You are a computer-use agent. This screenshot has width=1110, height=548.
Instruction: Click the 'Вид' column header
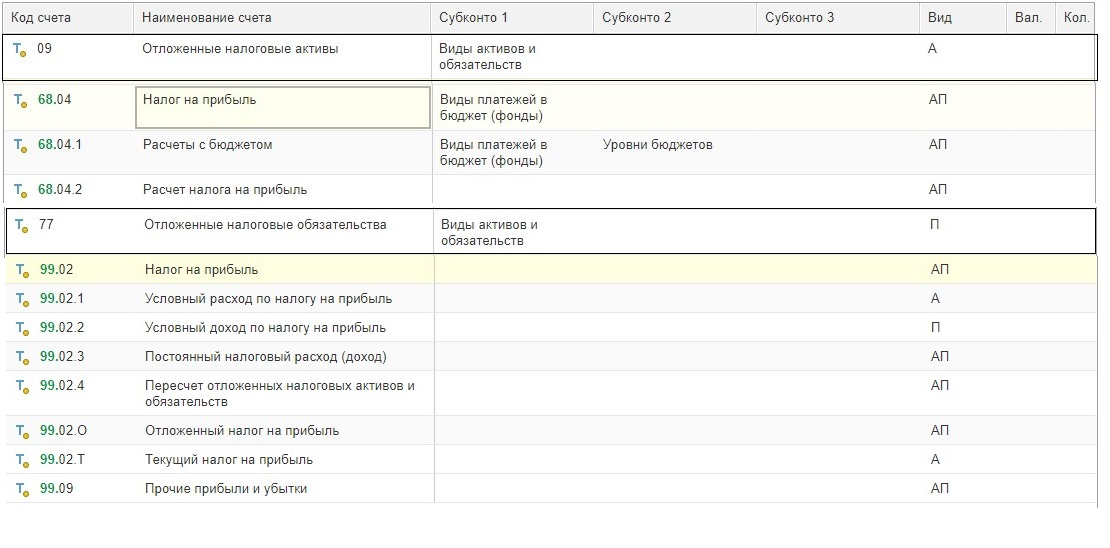pos(939,18)
